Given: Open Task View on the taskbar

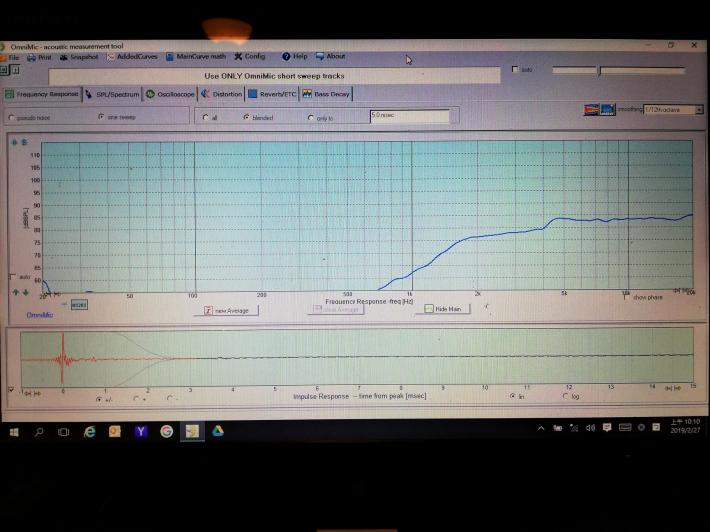Looking at the screenshot, I should [63, 432].
